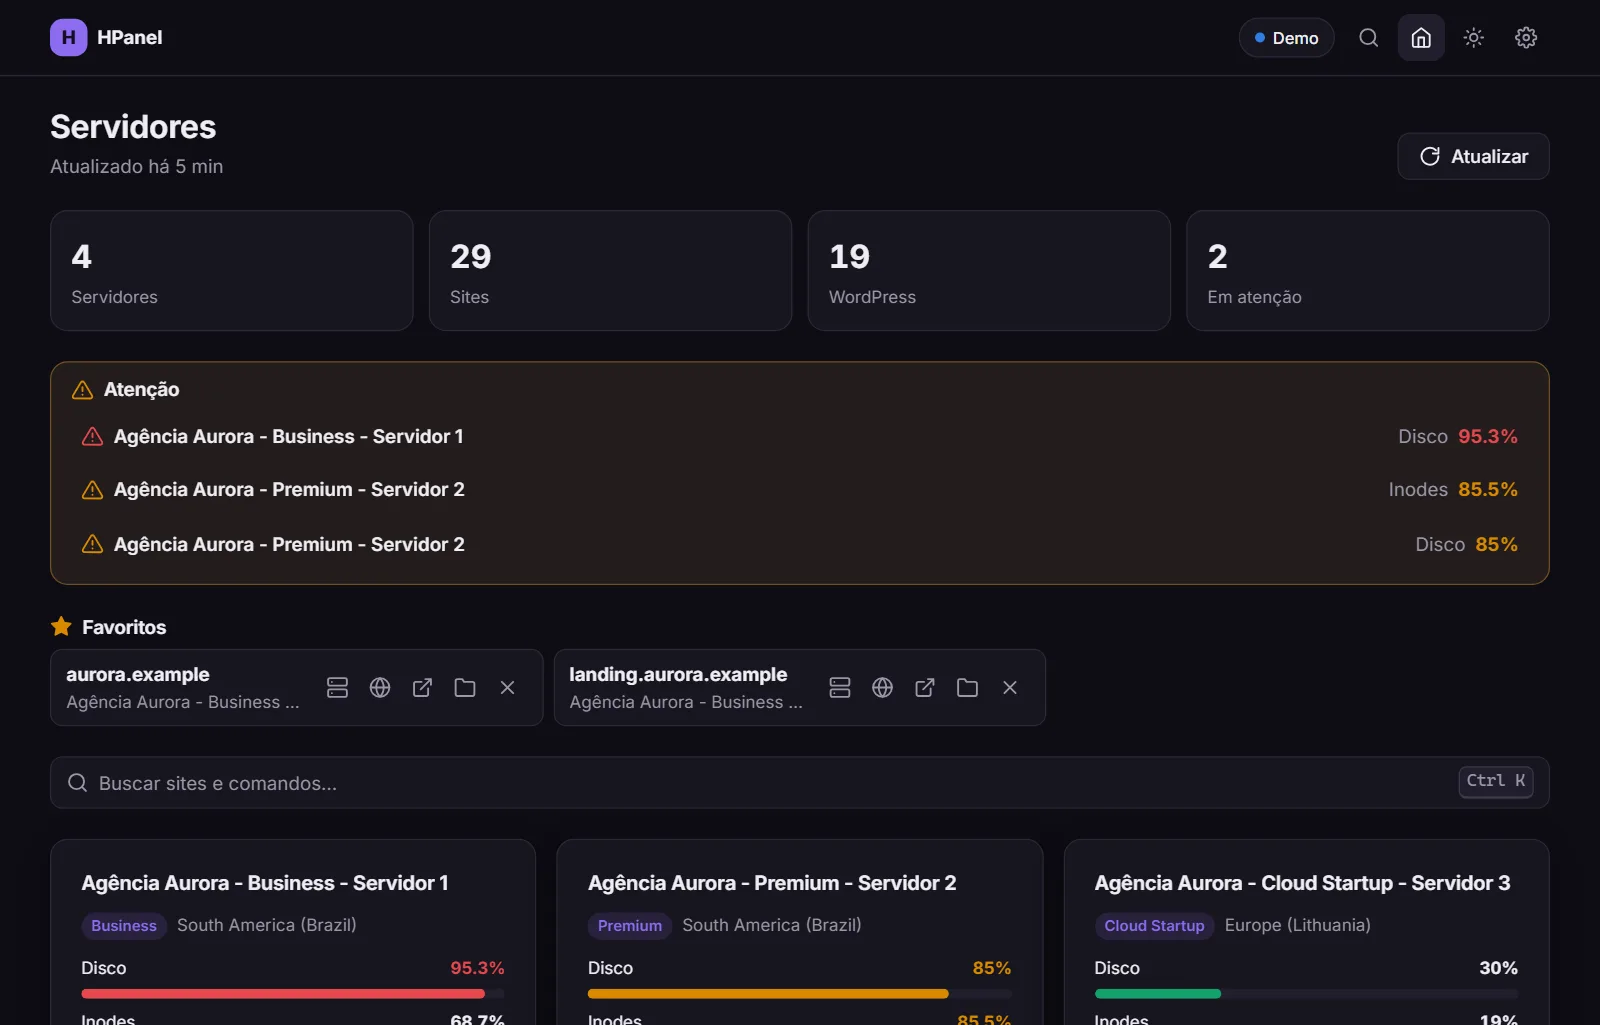Screen dimensions: 1600x1025
Task: Open globe icon for landing.aurora.example favorite
Action: (882, 688)
